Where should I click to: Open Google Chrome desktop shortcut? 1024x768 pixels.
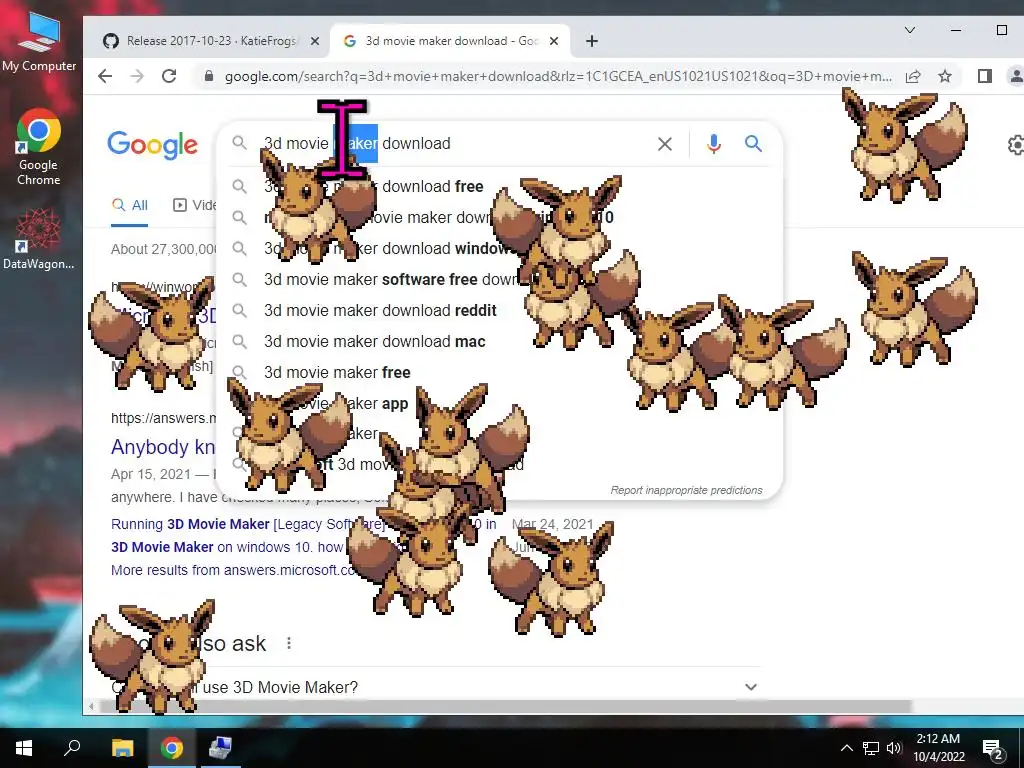click(39, 147)
